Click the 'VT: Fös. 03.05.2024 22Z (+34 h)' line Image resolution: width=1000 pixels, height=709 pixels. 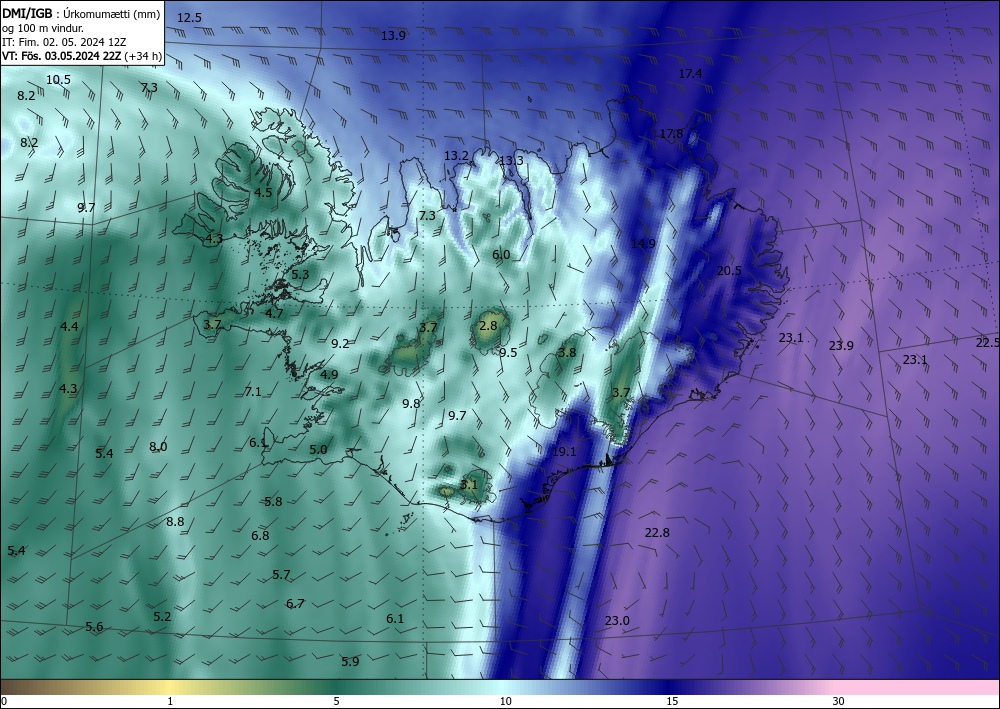(x=82, y=56)
